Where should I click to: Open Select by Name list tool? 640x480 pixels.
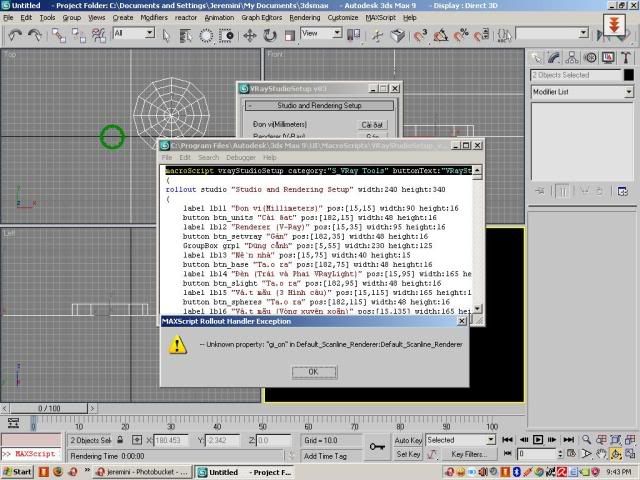click(186, 36)
